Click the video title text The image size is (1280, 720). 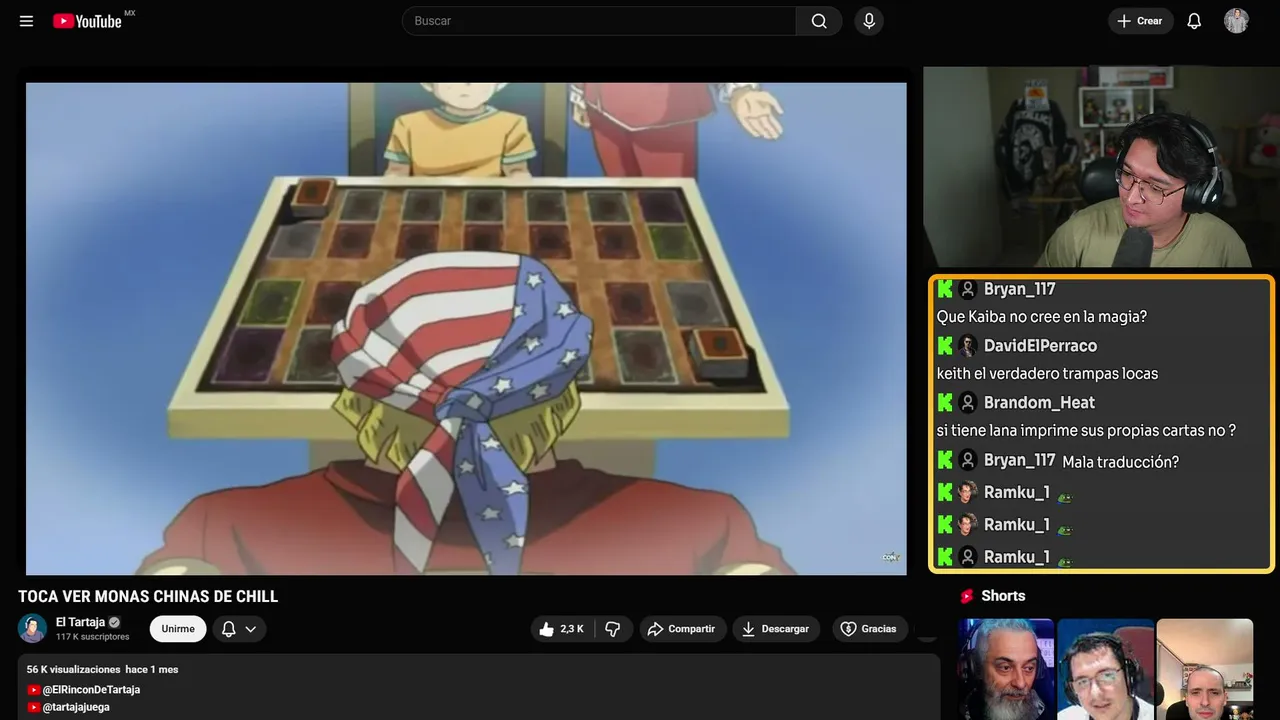click(x=148, y=596)
